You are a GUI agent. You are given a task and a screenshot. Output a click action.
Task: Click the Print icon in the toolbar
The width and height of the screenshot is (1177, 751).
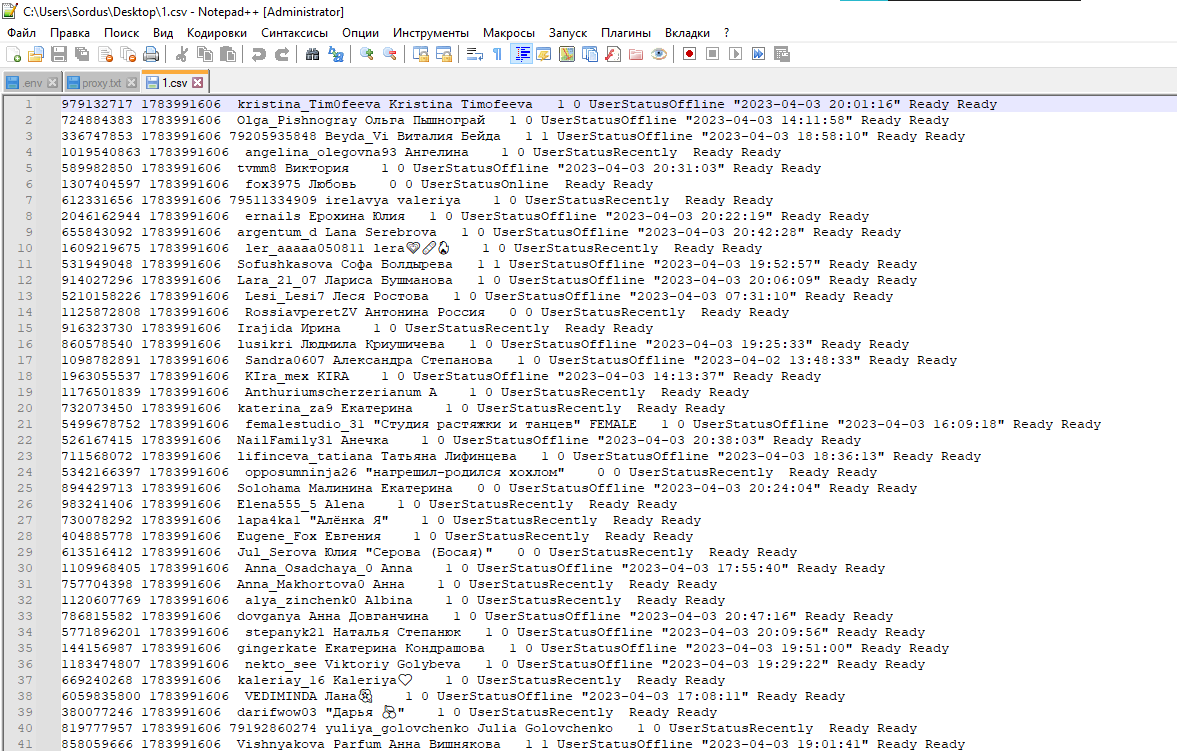(x=151, y=54)
